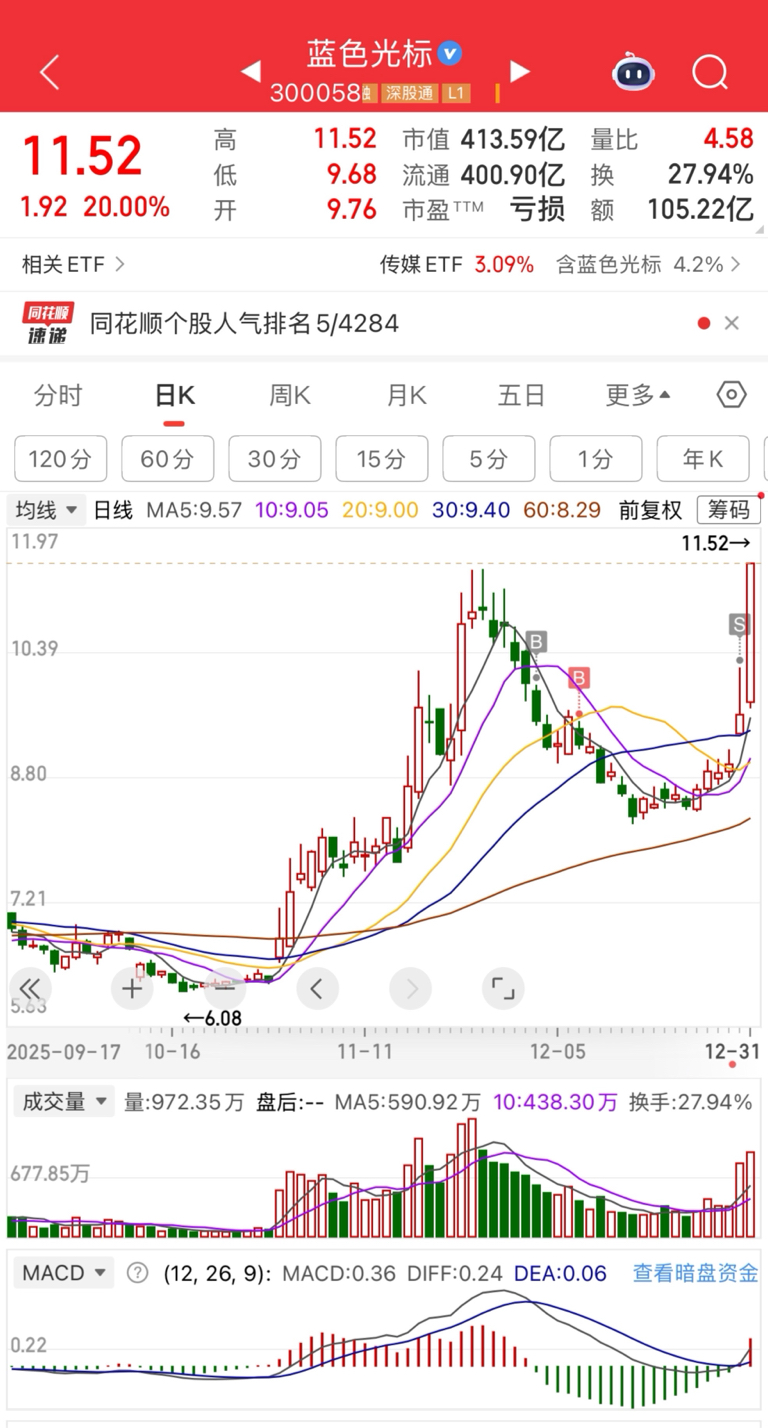Open the MACD indicator dropdown
The width and height of the screenshot is (768, 1428).
[x=63, y=1273]
